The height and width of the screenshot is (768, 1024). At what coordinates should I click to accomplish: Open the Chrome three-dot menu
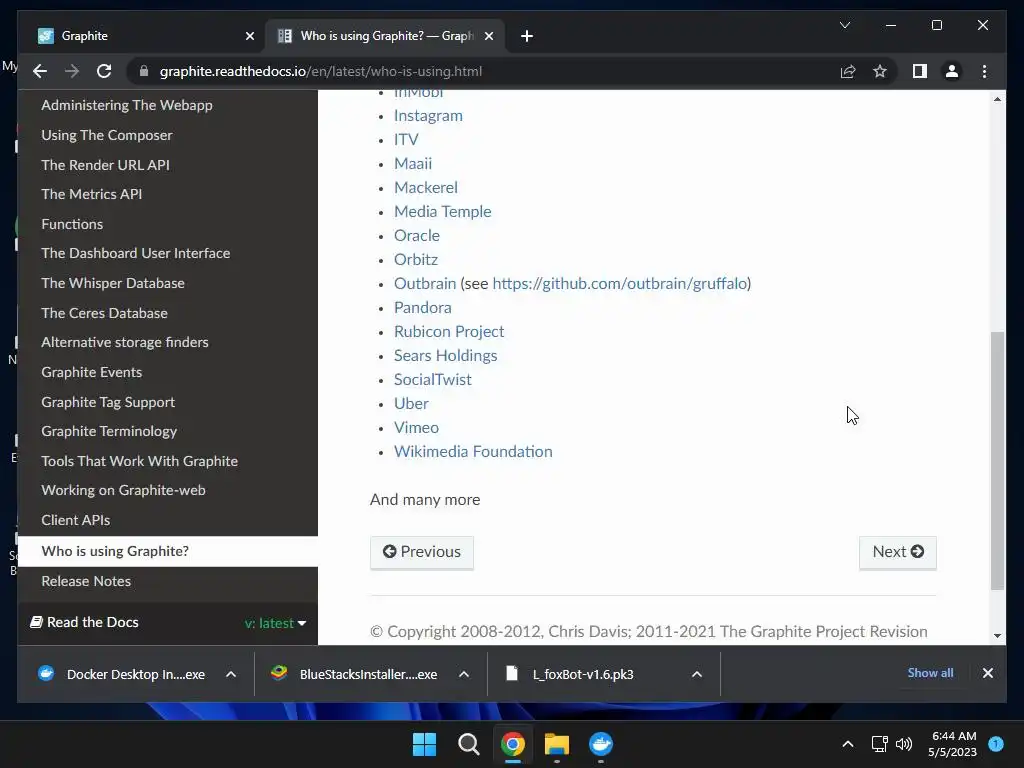(x=984, y=71)
